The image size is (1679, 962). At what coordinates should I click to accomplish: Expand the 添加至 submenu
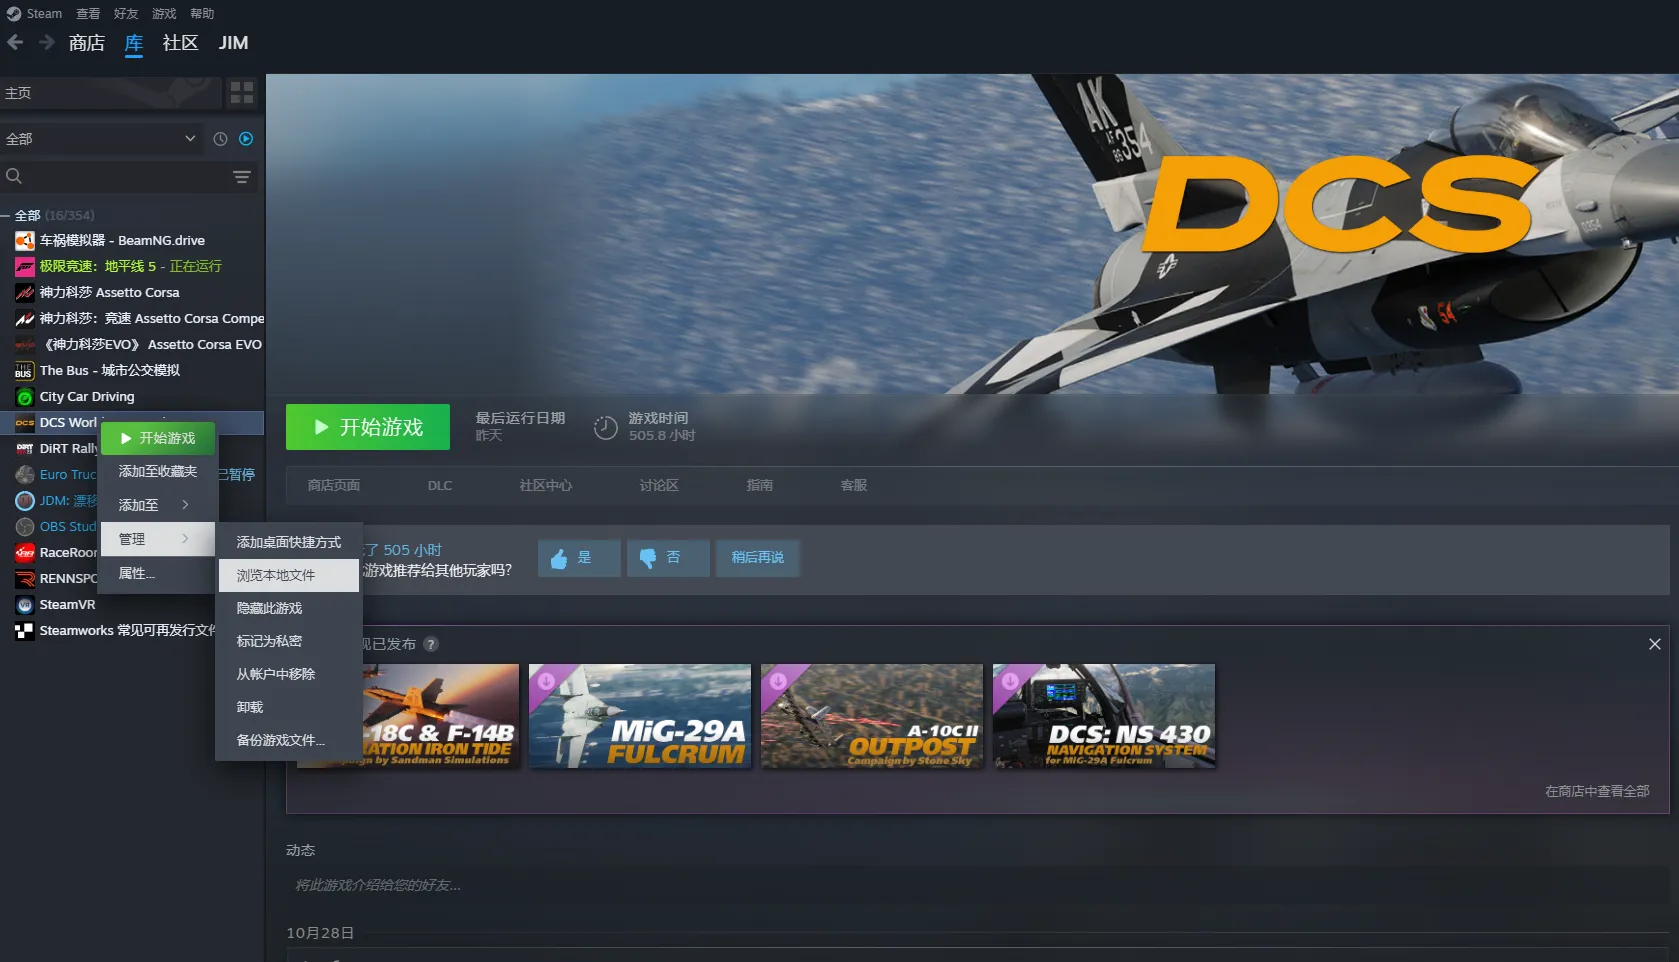tap(157, 505)
